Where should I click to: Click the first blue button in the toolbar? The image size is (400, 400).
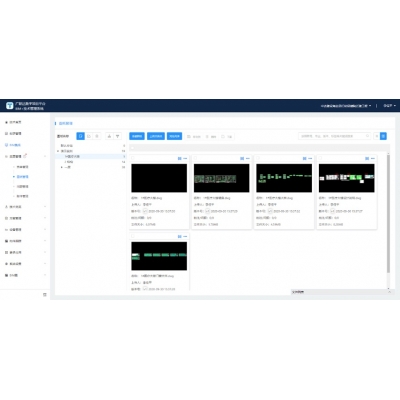pyautogui.click(x=137, y=136)
